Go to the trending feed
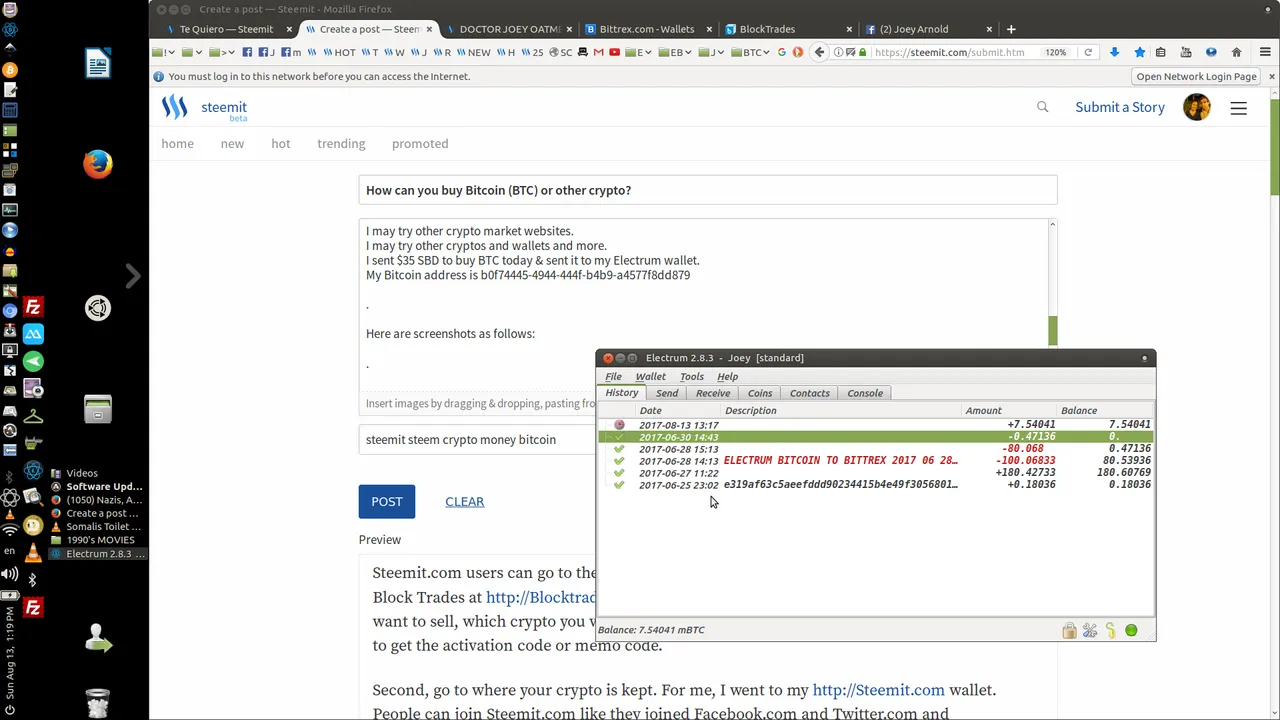The image size is (1280, 720). tap(341, 144)
